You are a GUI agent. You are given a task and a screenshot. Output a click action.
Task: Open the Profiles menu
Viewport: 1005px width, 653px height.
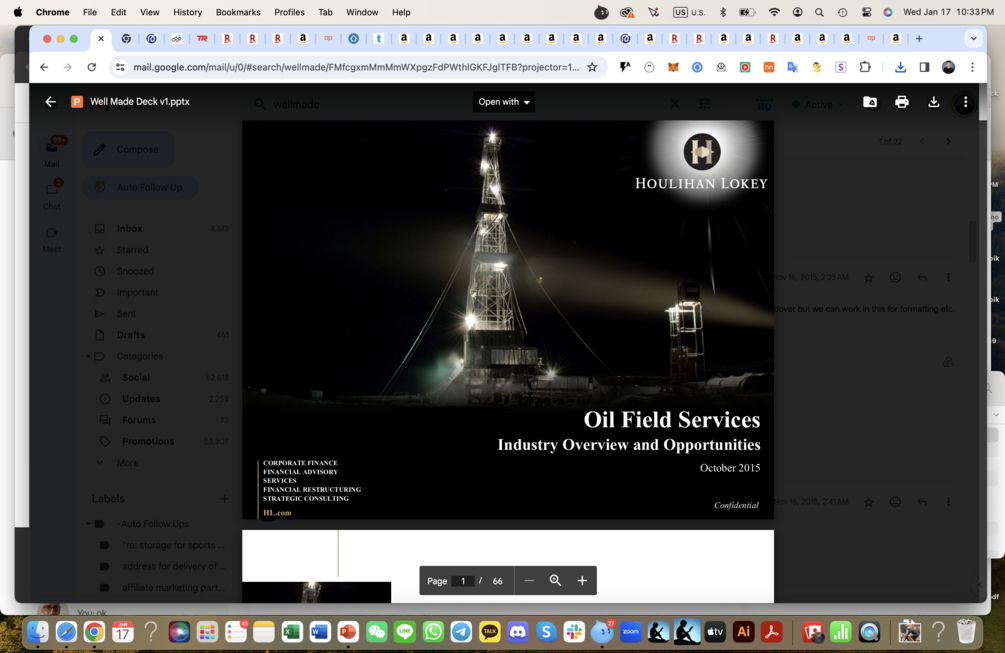pos(289,12)
